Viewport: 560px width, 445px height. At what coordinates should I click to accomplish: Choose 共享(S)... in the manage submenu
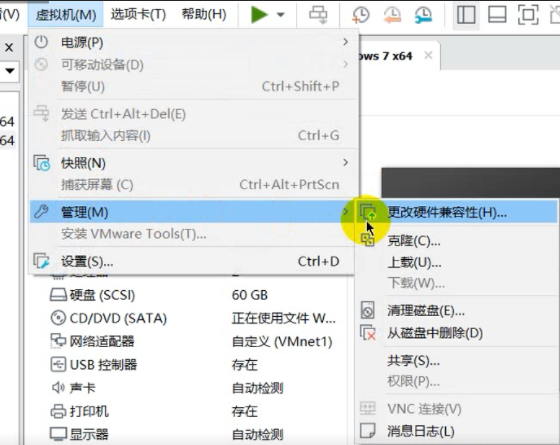[457, 361]
